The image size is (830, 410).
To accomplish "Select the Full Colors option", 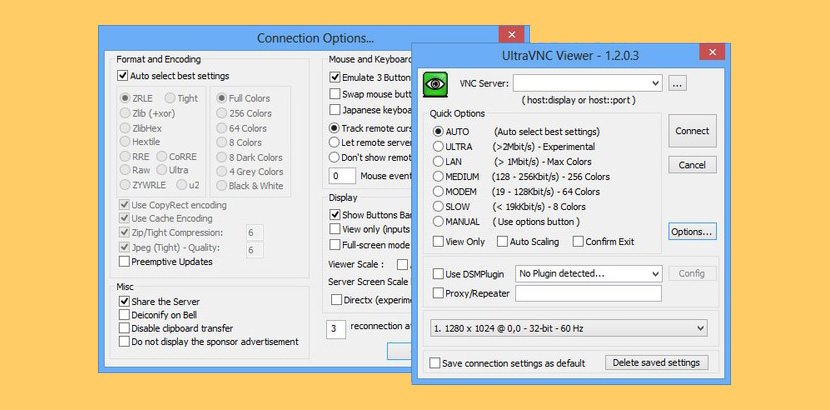I will [x=221, y=98].
